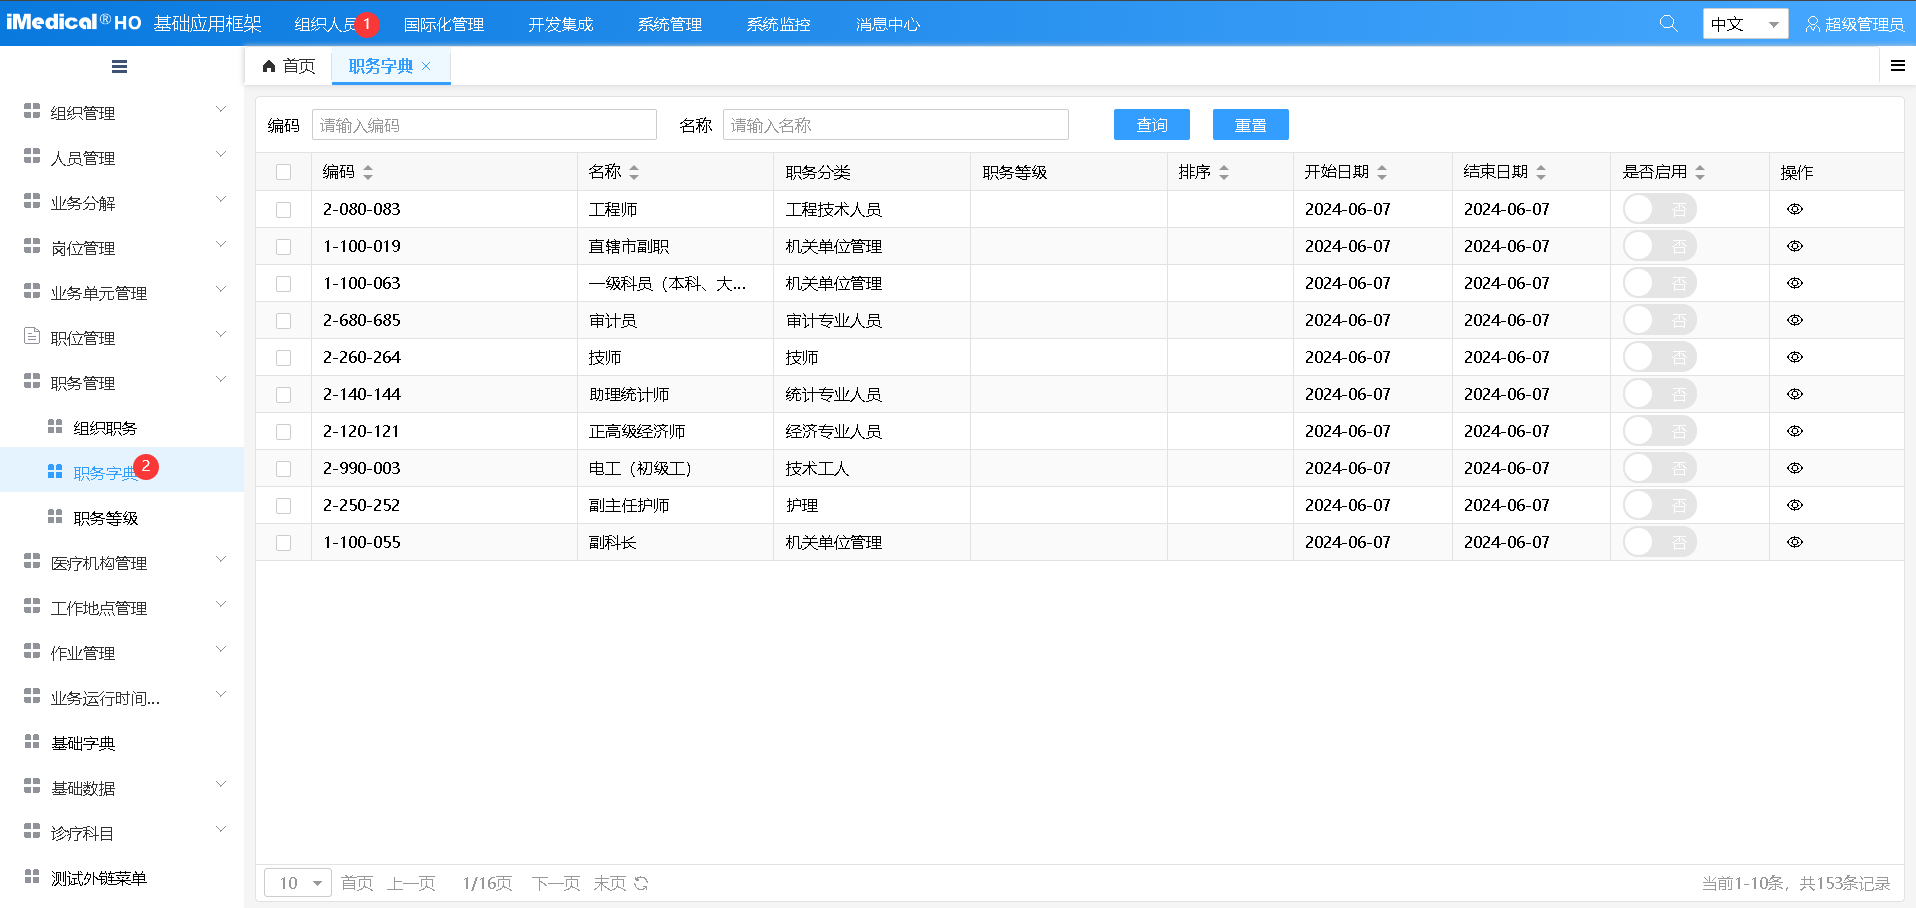Open 系统管理 in the top menu

[x=669, y=24]
